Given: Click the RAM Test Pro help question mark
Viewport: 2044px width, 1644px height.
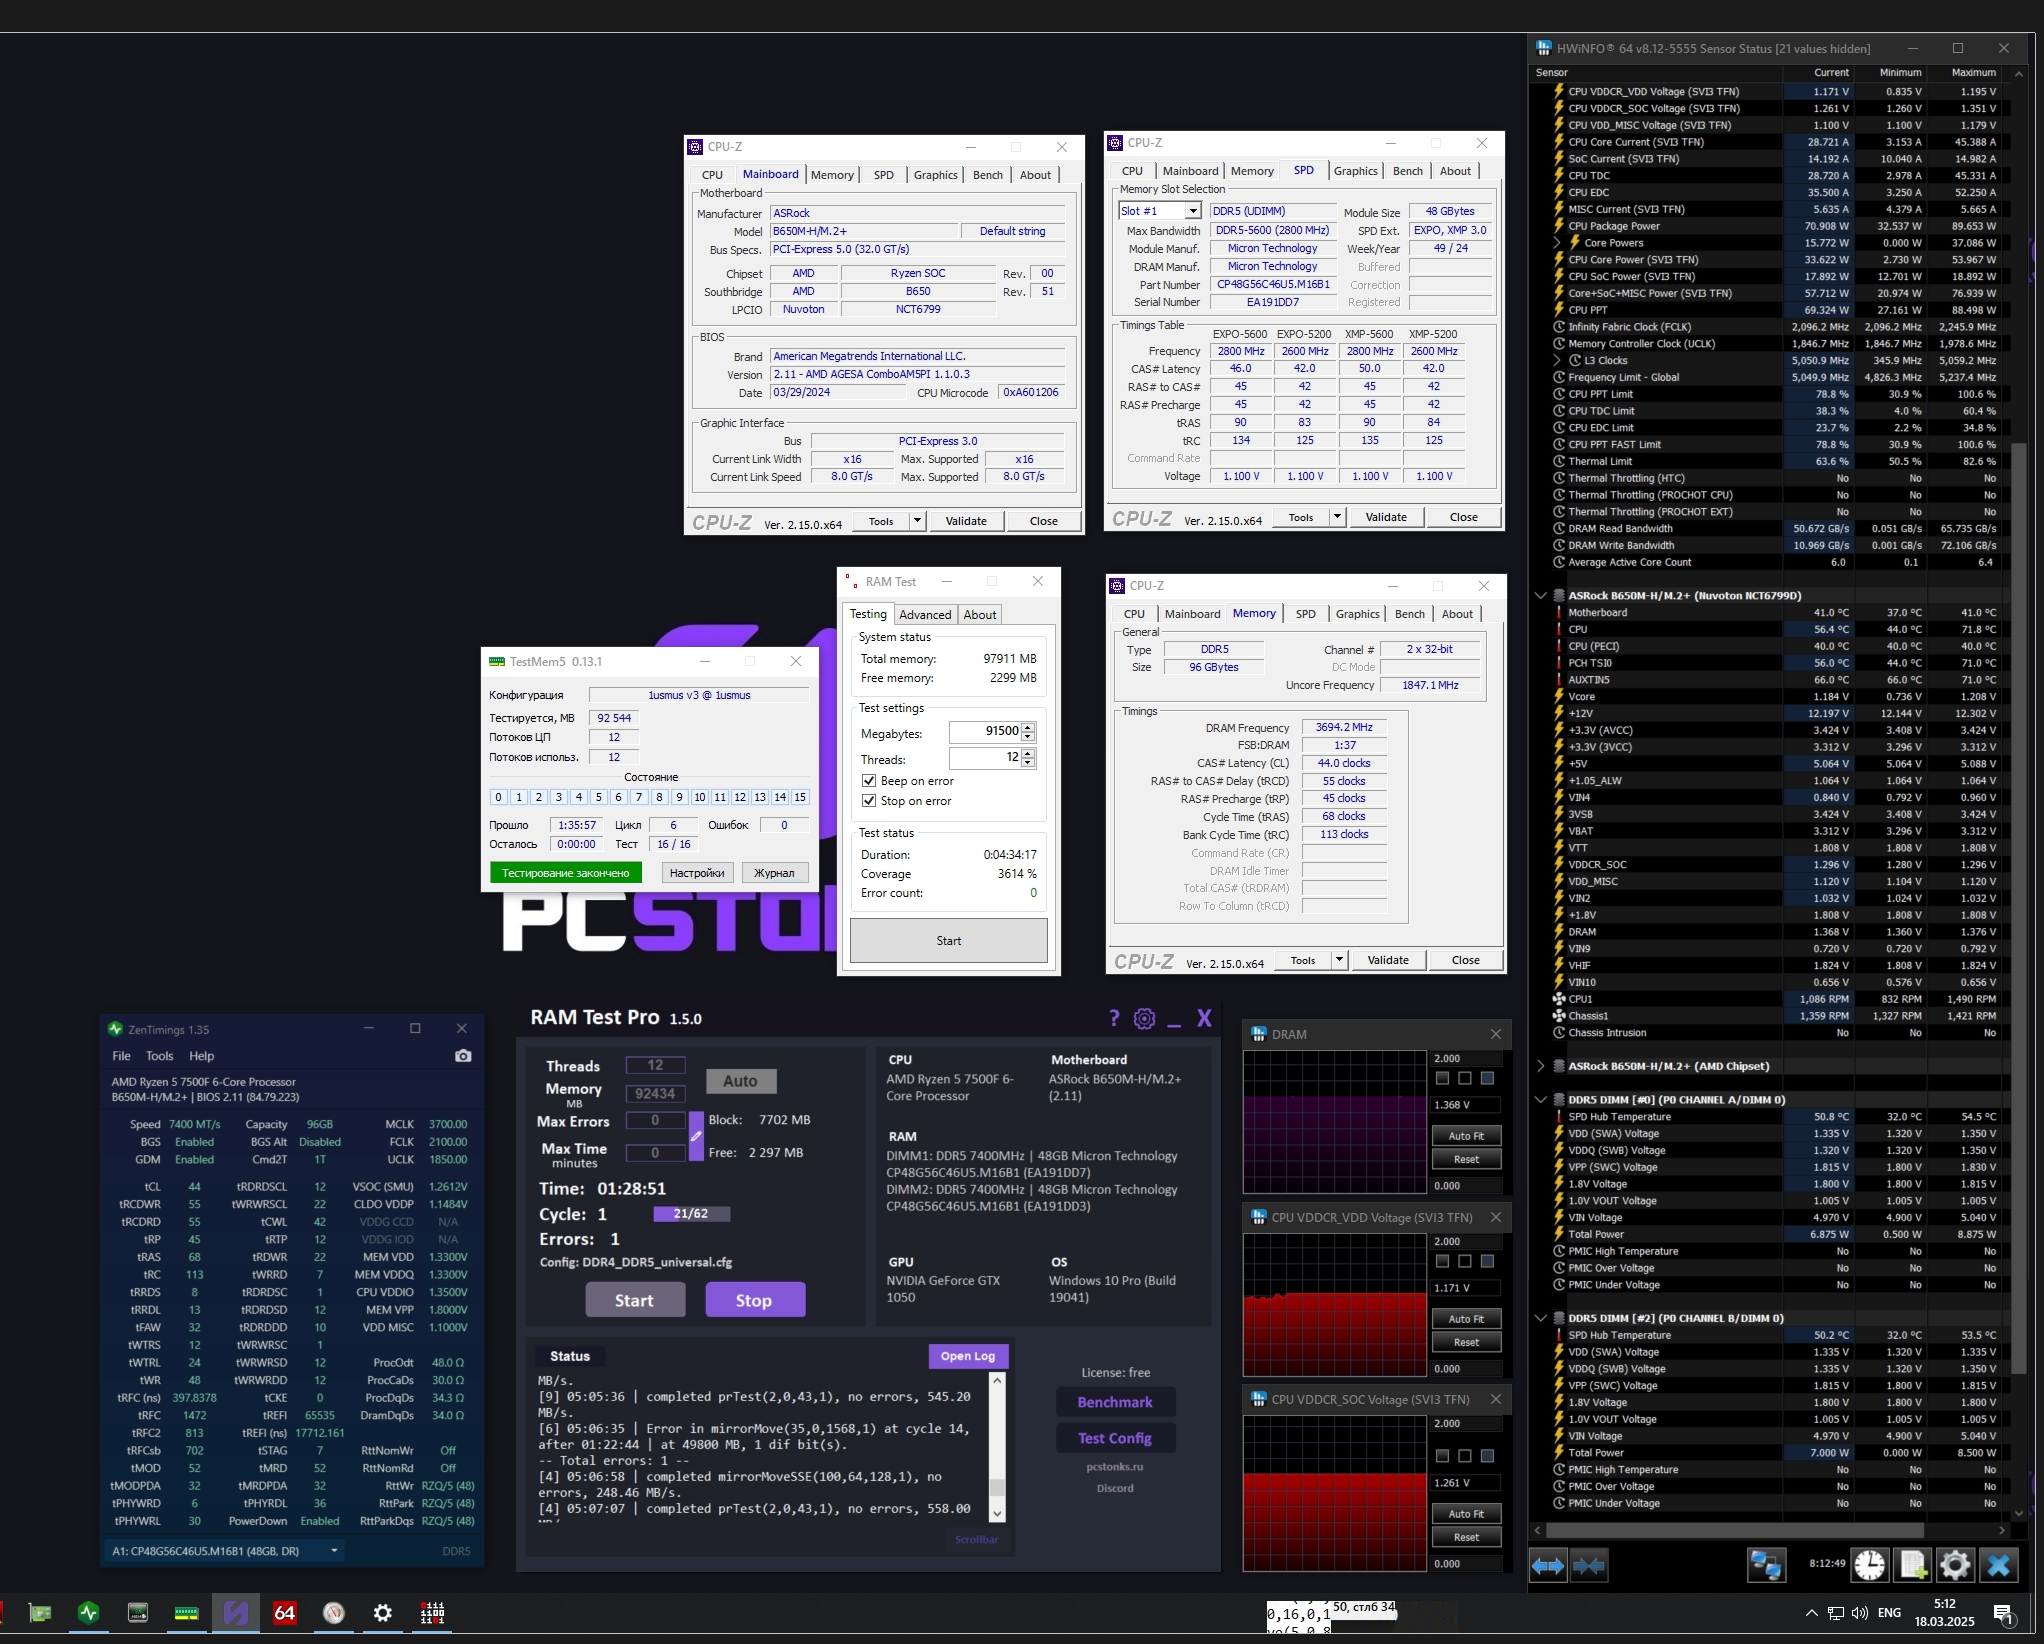Looking at the screenshot, I should pyautogui.click(x=1114, y=1018).
